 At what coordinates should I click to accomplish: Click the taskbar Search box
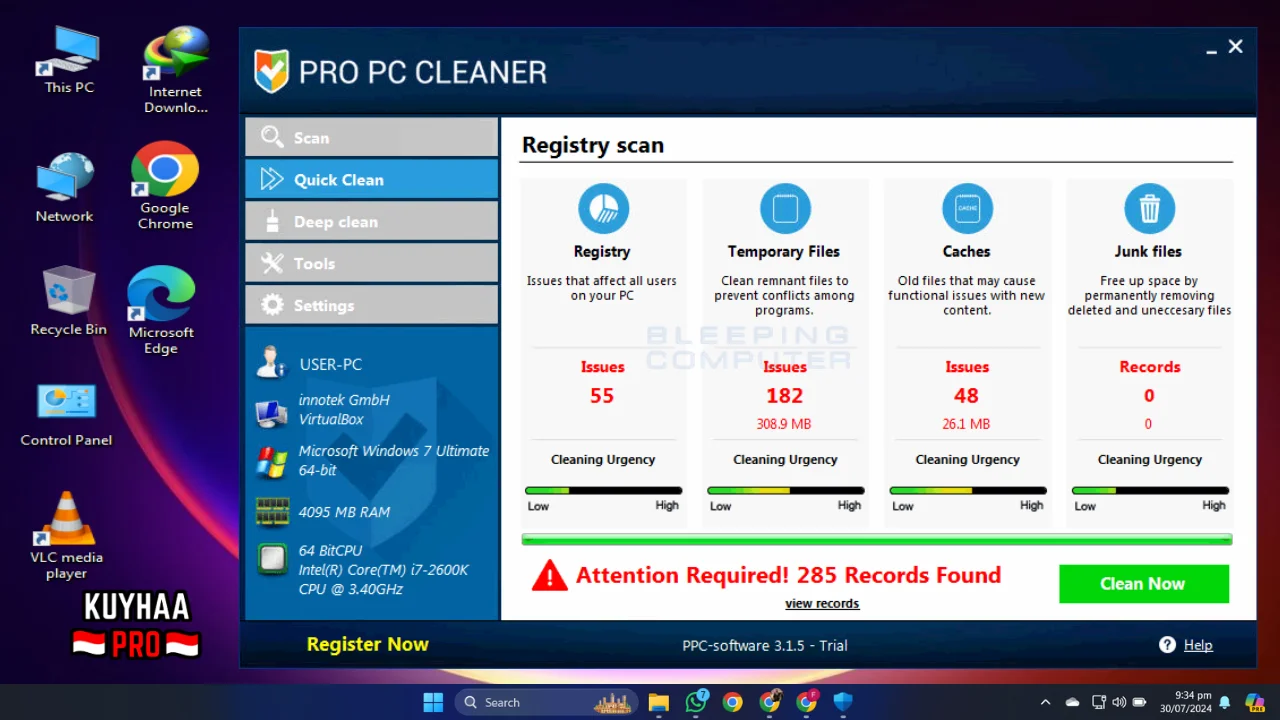tap(546, 702)
